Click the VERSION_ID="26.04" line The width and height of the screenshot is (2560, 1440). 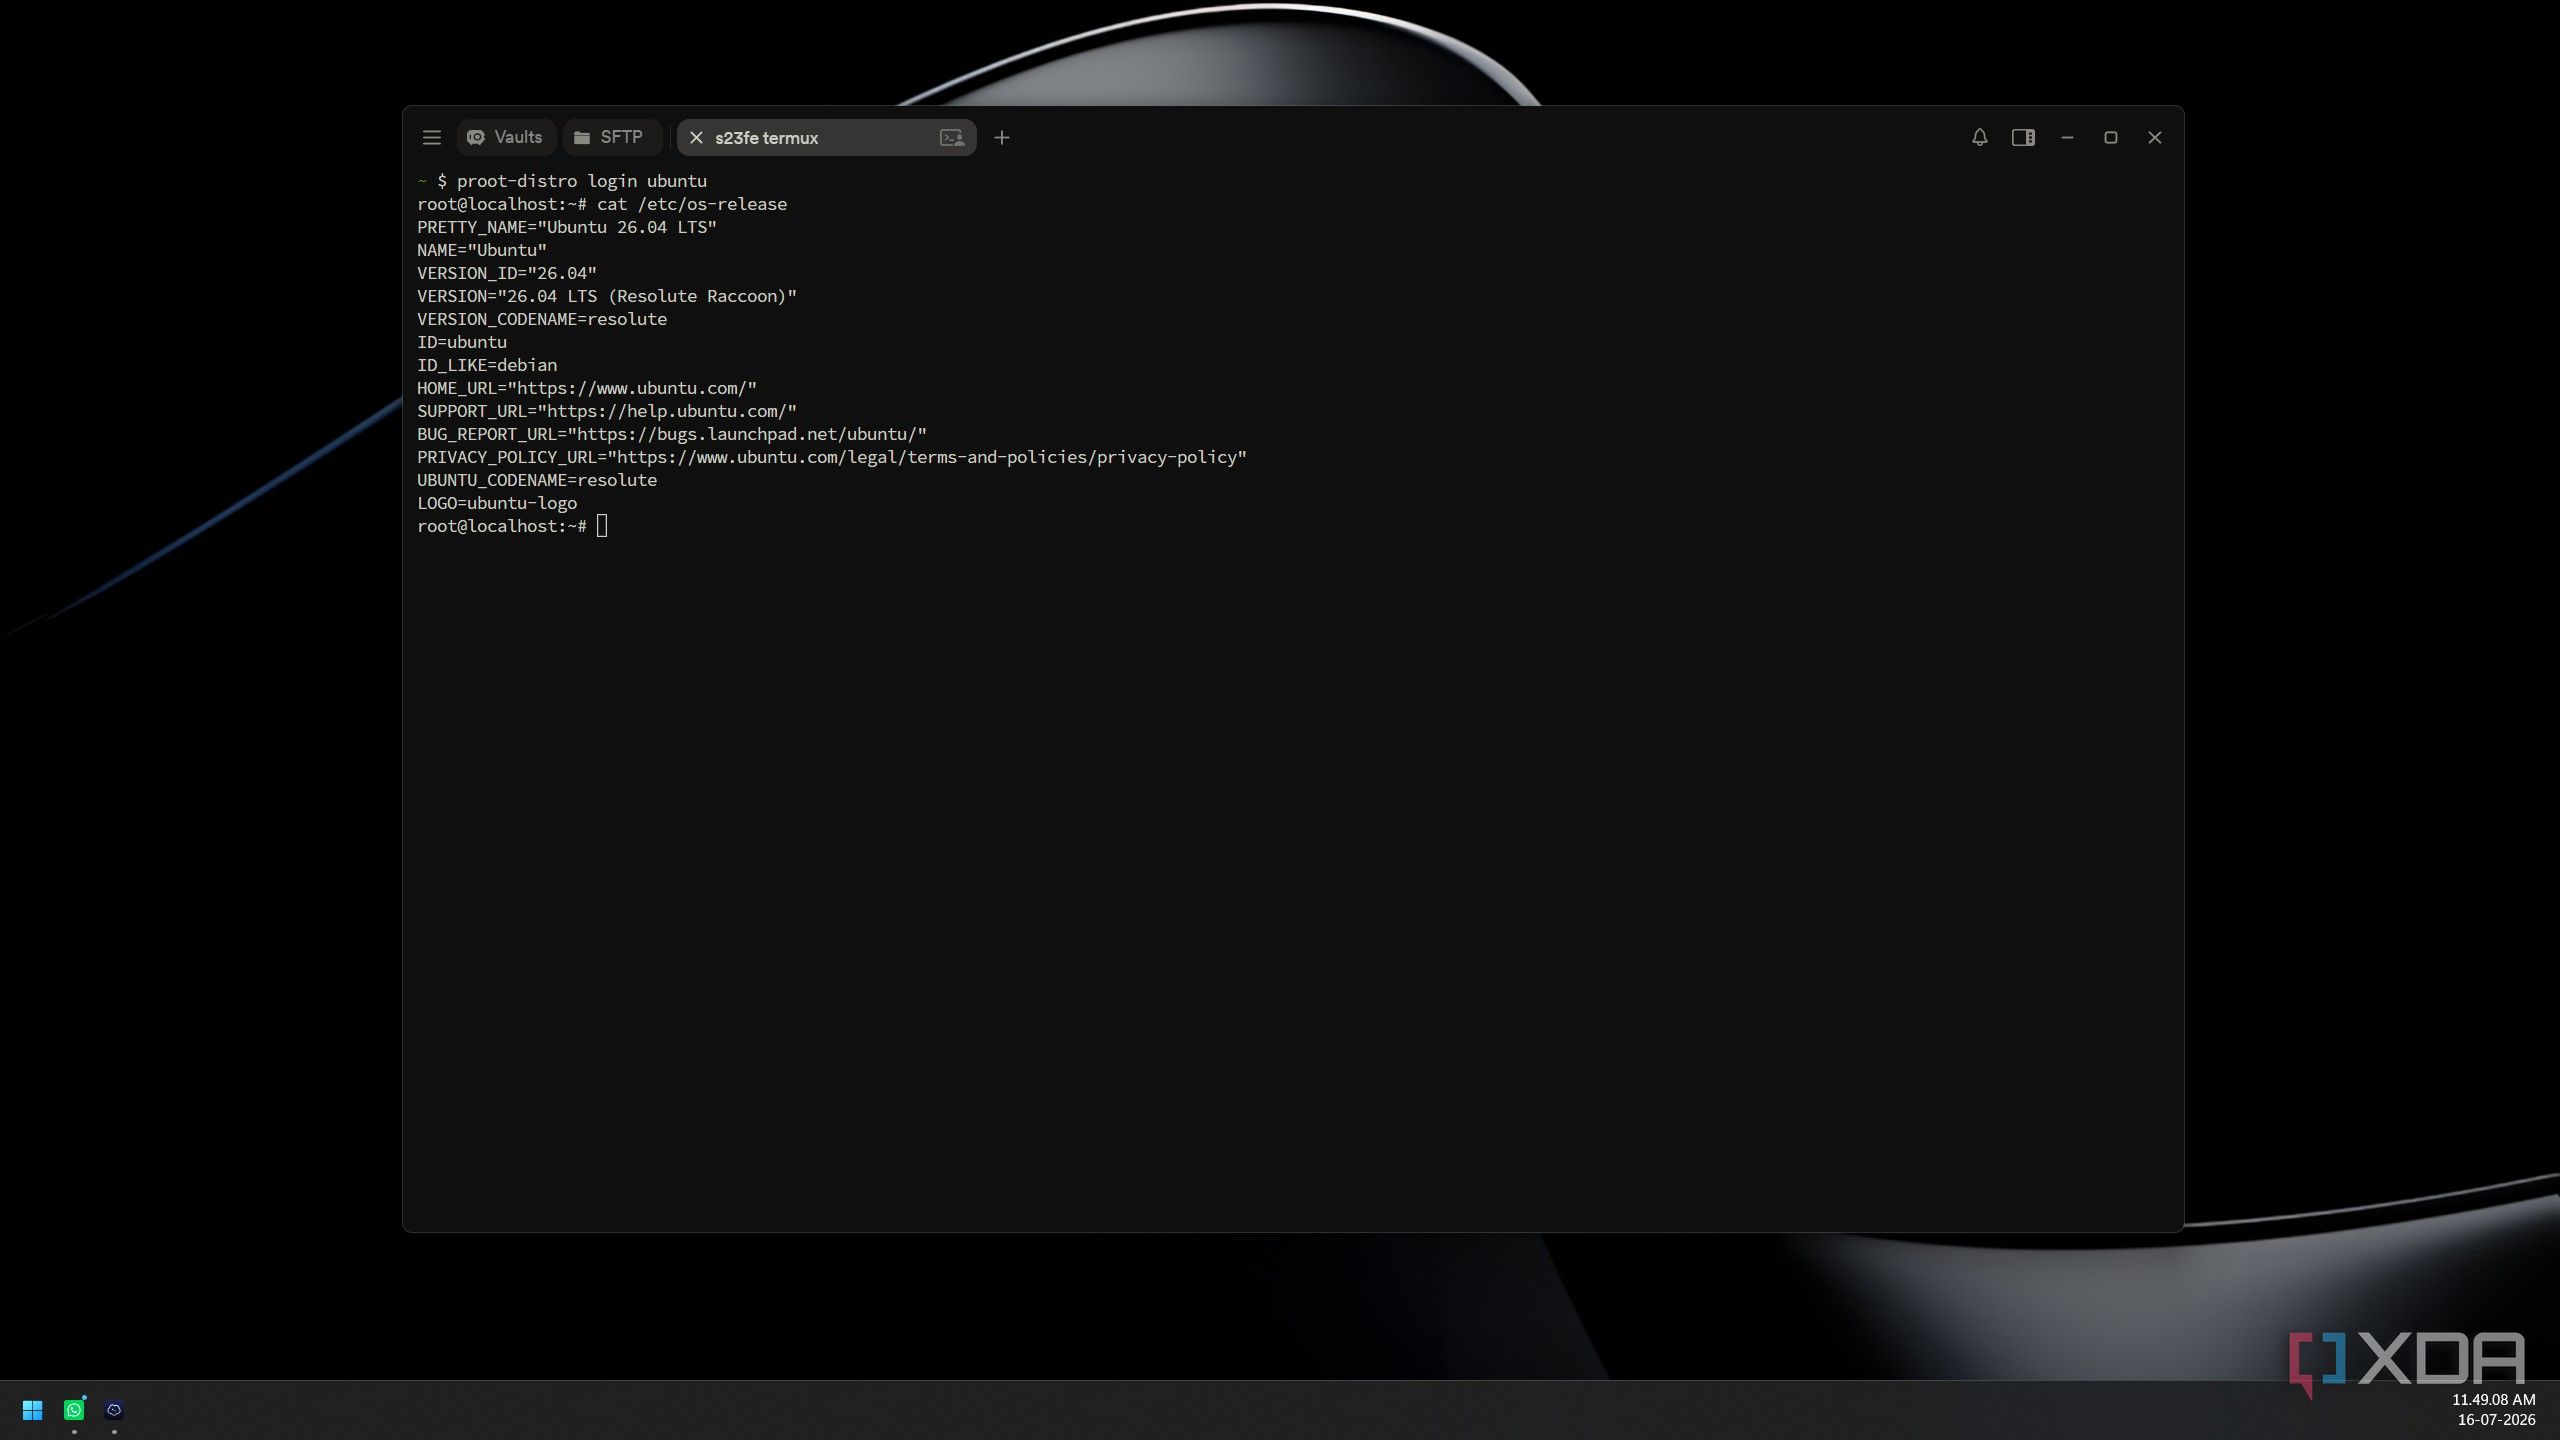507,273
